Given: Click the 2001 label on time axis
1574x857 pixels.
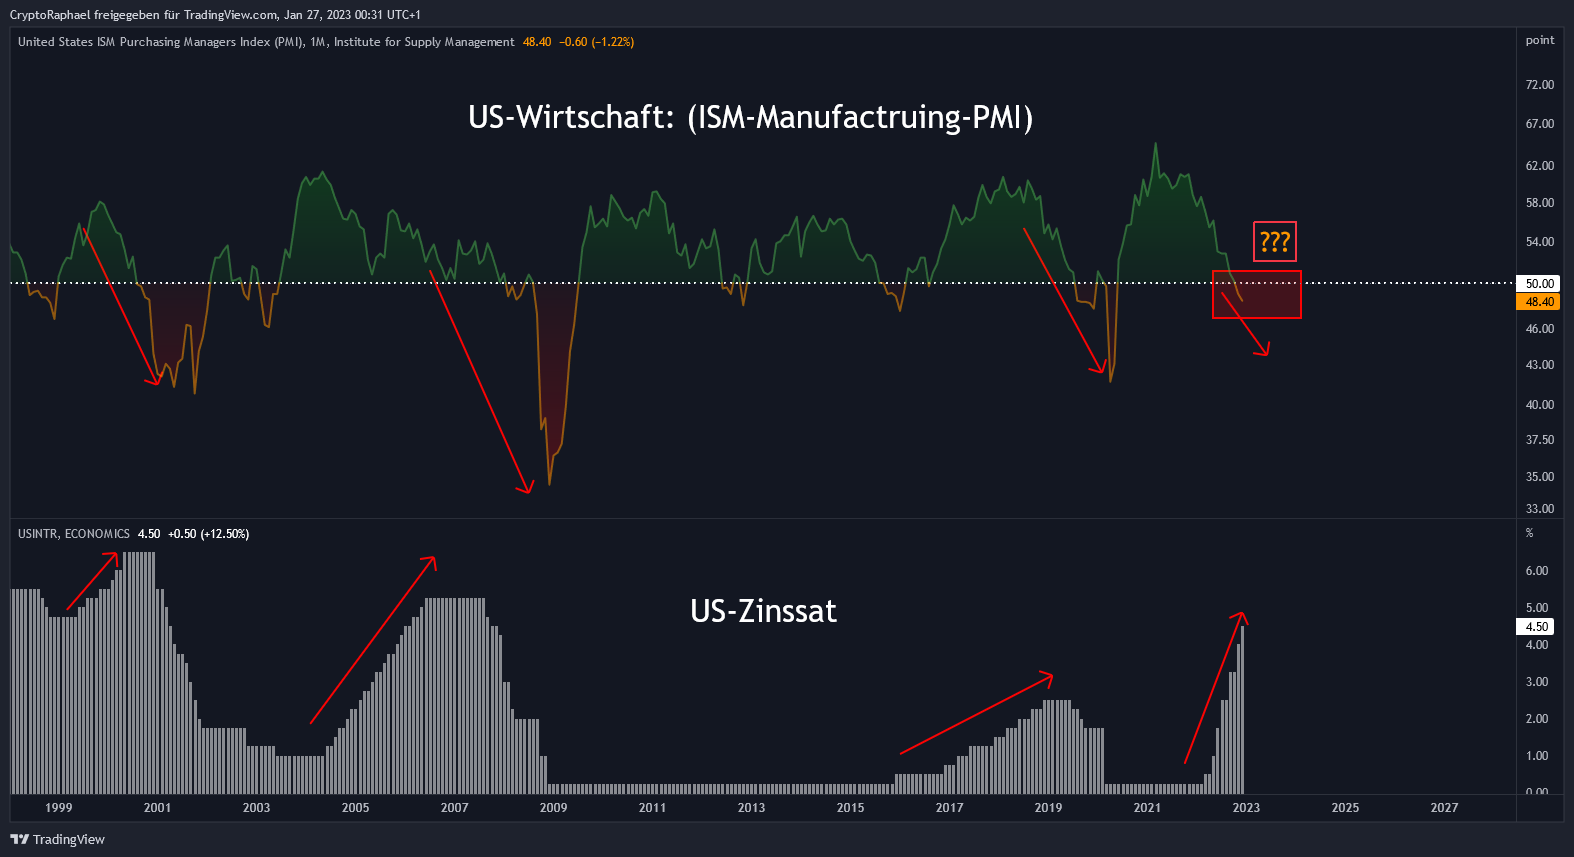Looking at the screenshot, I should (x=158, y=808).
